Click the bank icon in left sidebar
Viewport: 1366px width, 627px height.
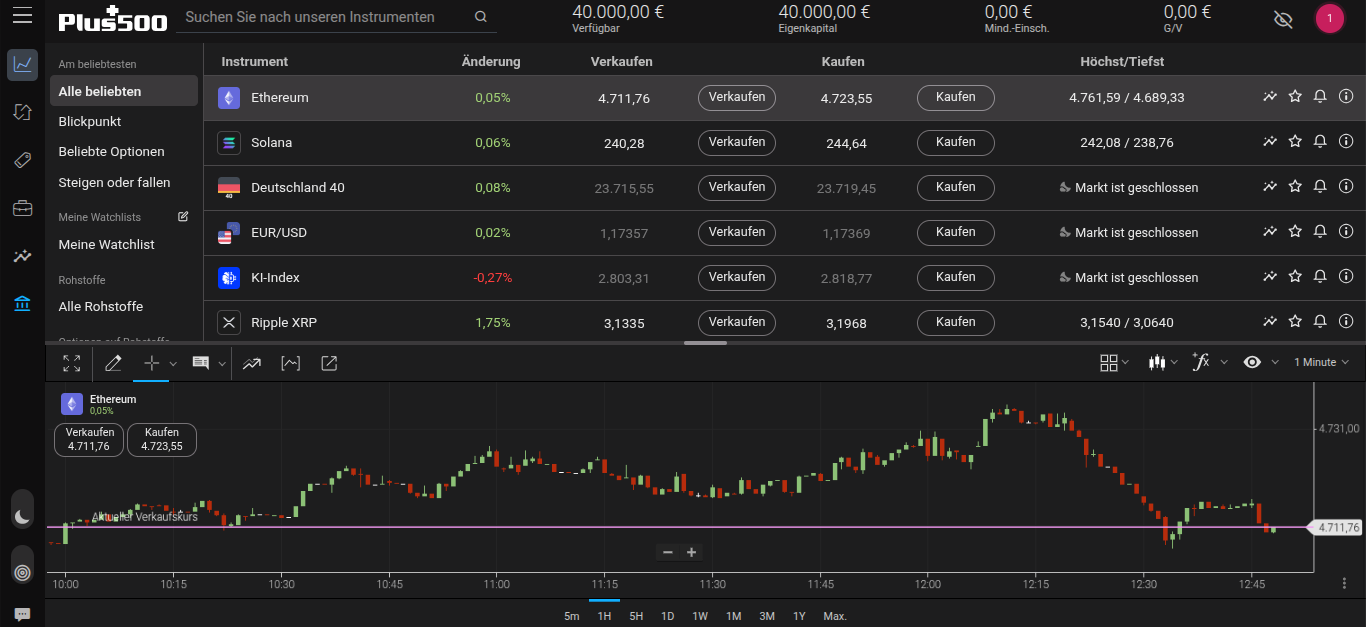(22, 304)
